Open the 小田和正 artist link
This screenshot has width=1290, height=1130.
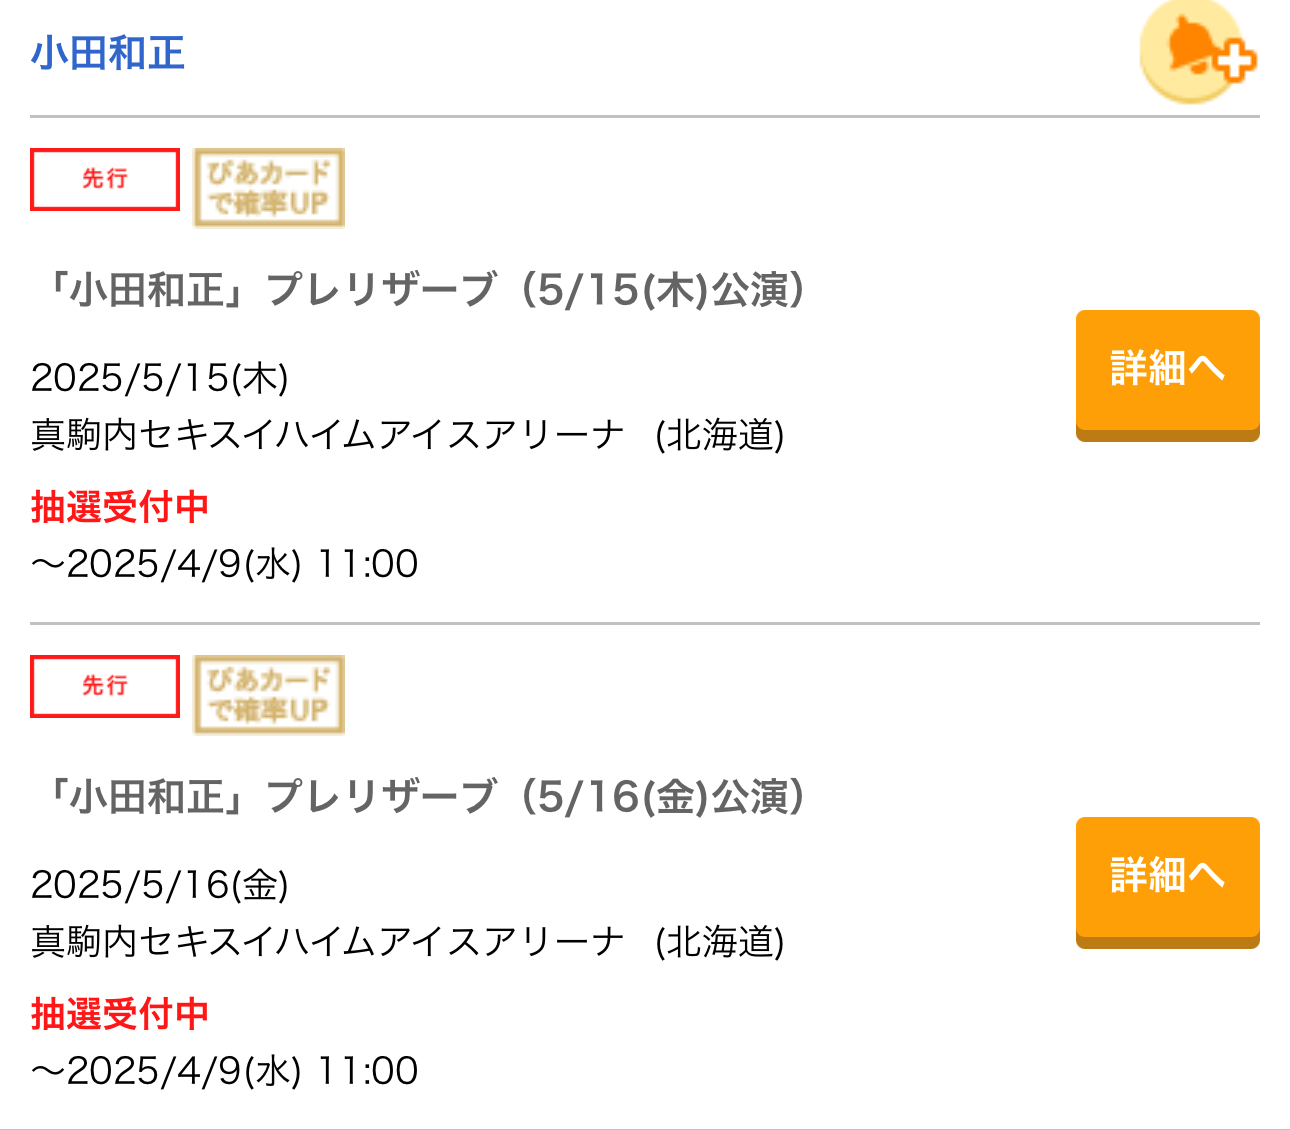click(x=108, y=54)
